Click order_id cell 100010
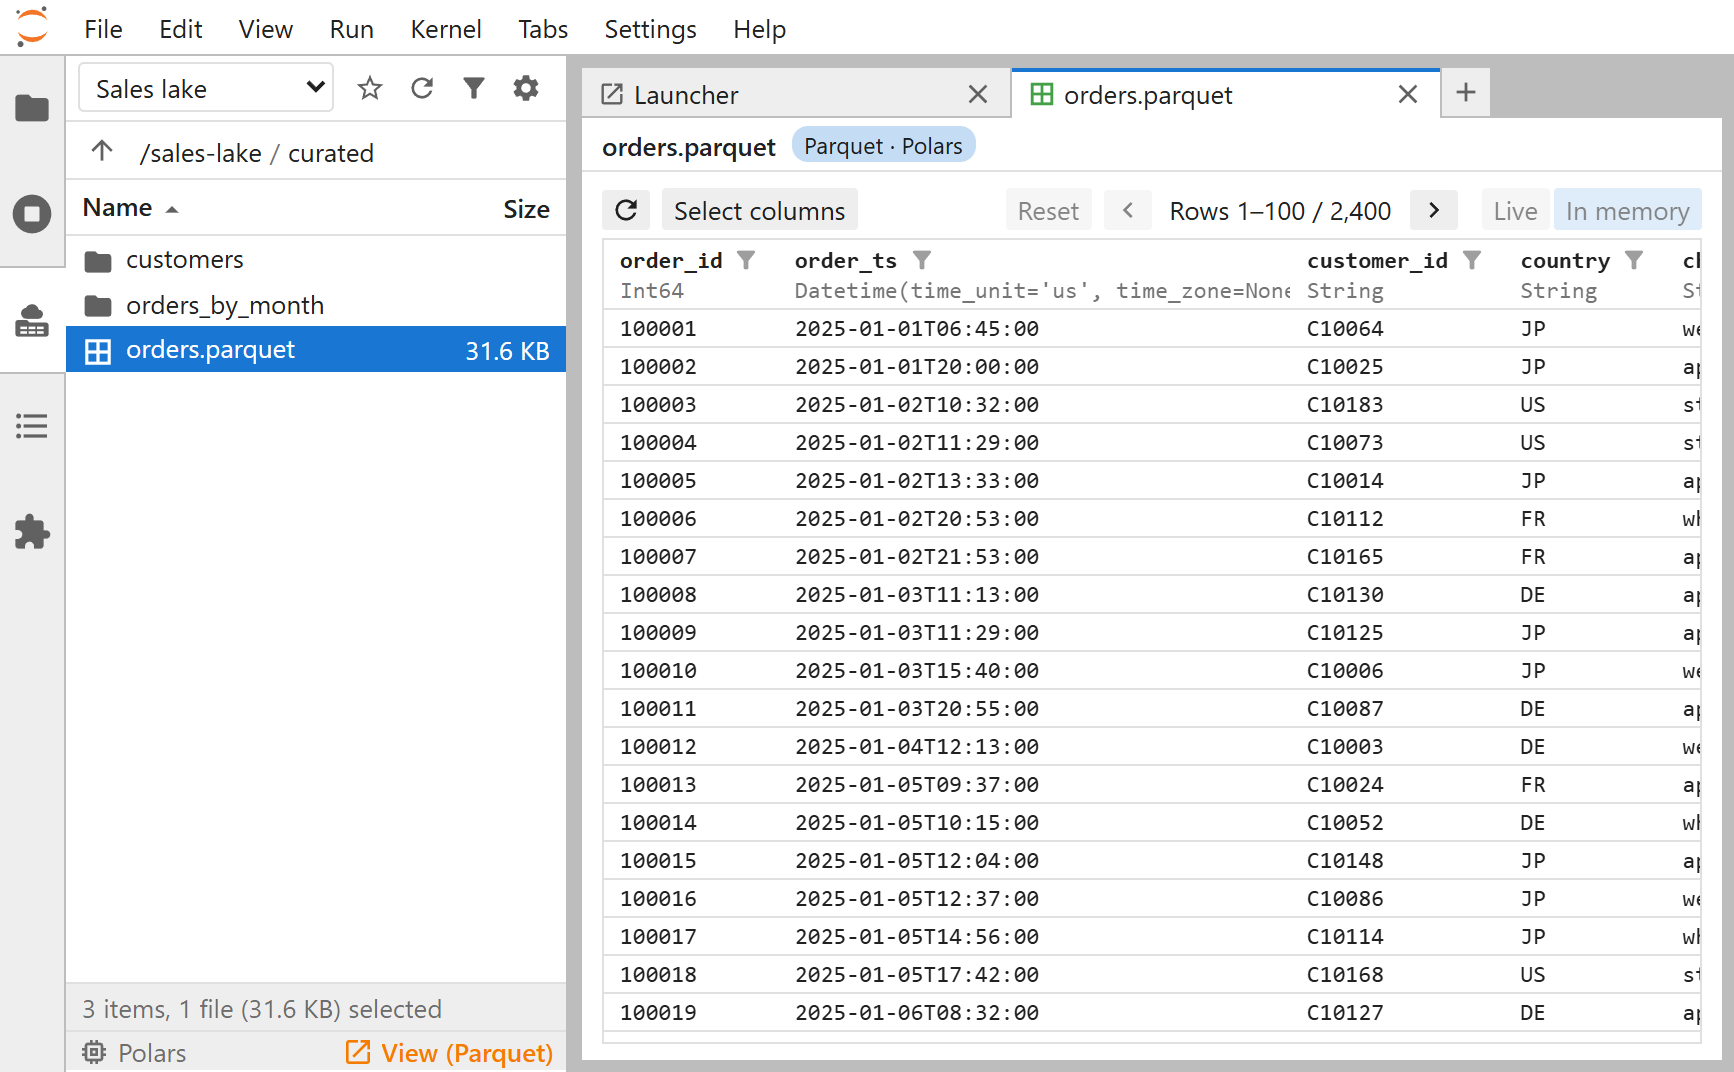1734x1072 pixels. tap(658, 670)
